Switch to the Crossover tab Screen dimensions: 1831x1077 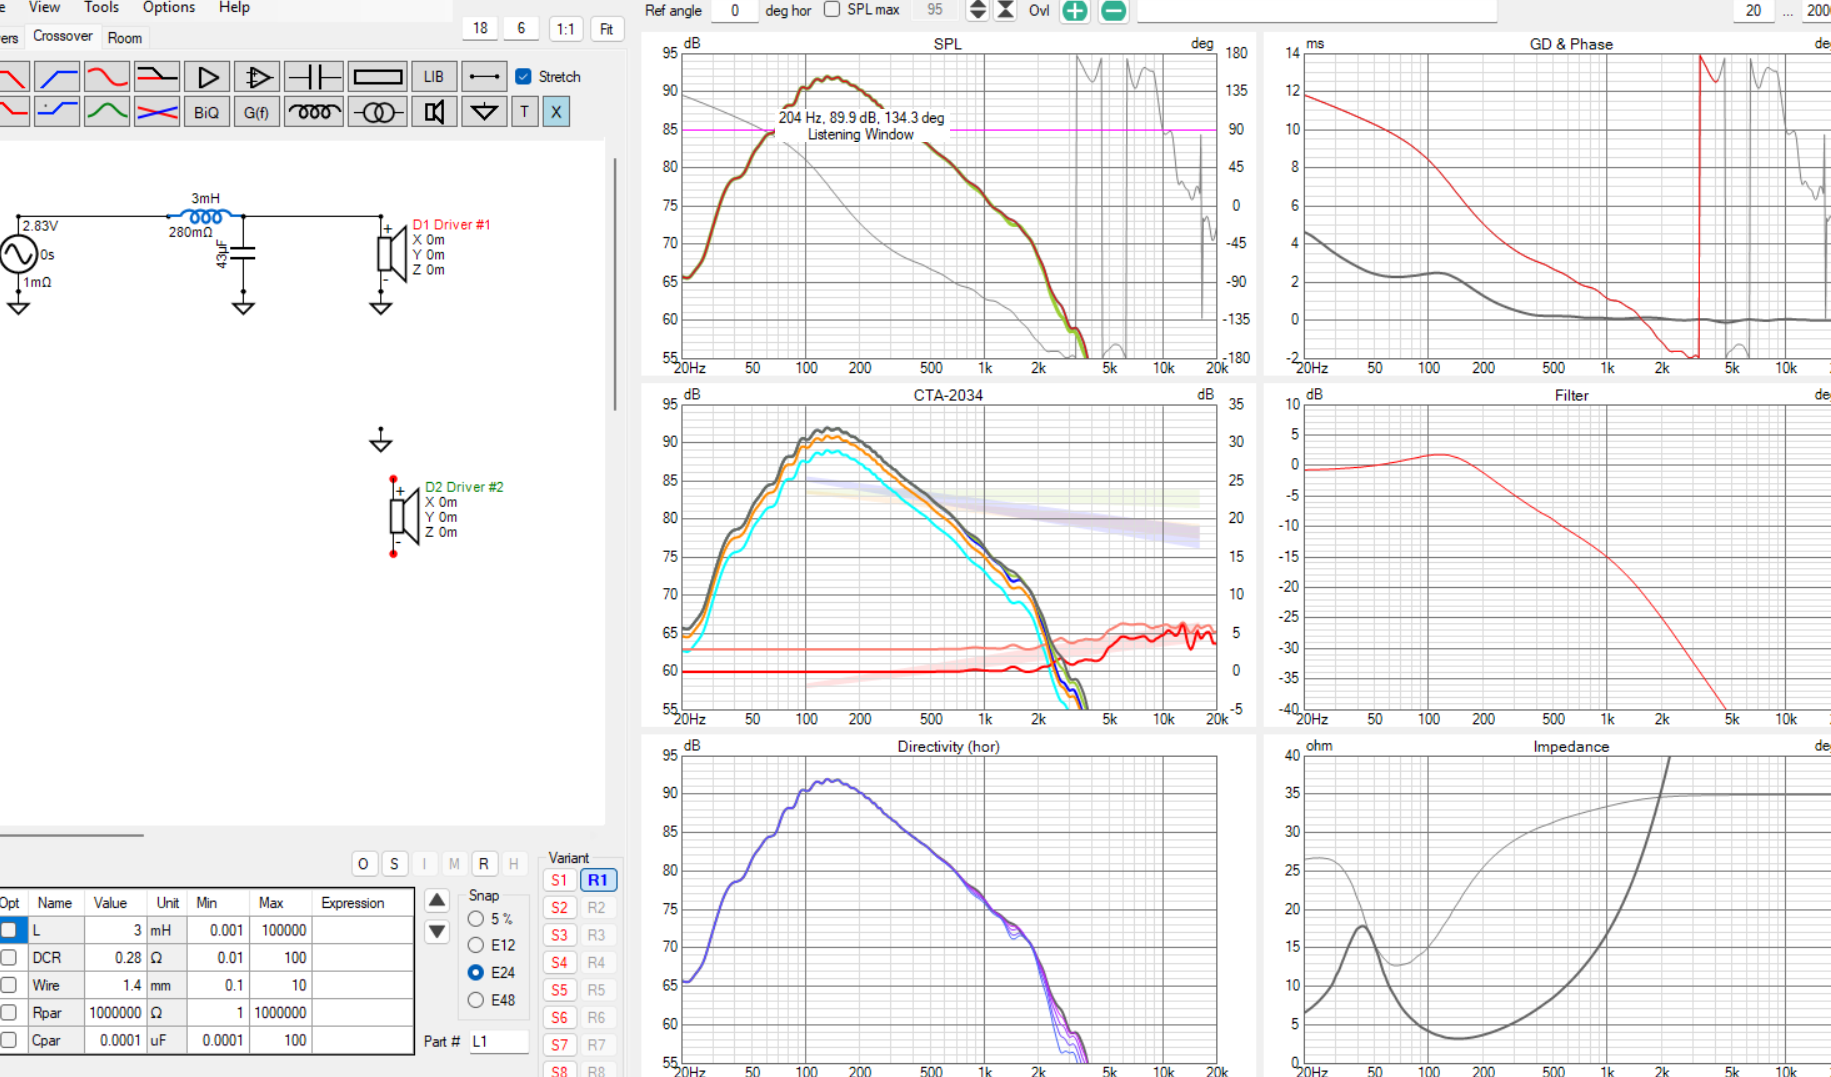coord(63,36)
